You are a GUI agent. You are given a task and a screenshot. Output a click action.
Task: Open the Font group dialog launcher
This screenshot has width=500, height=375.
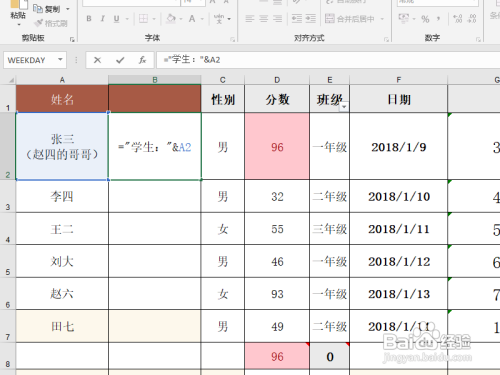(x=232, y=39)
